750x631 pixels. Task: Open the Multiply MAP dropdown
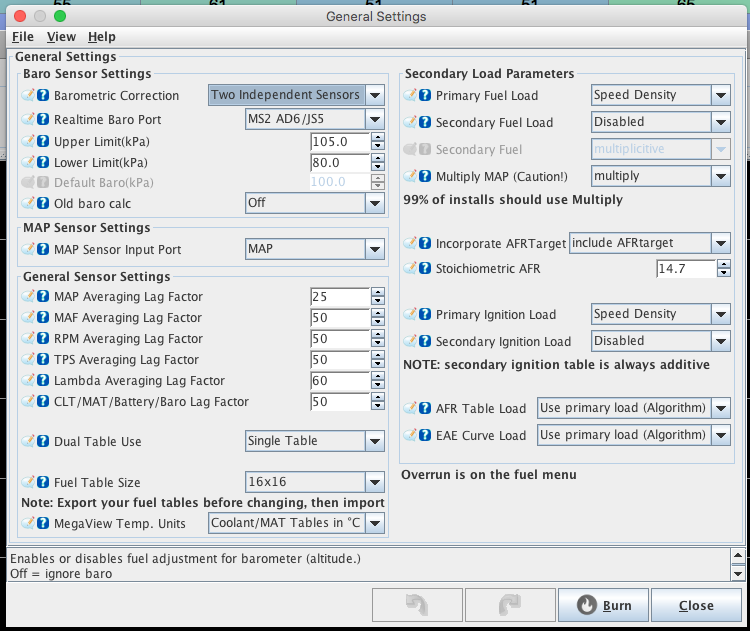click(x=721, y=176)
